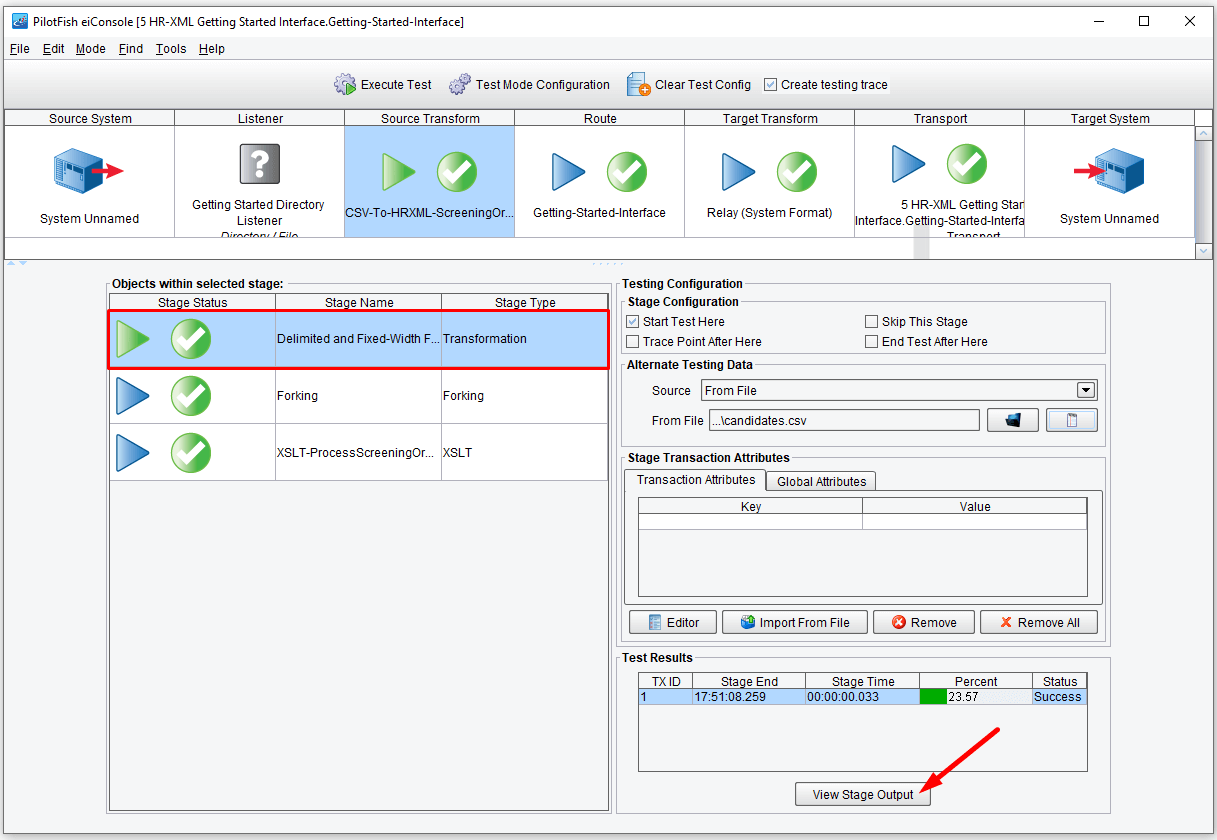Click play arrow in Forking row

[x=133, y=396]
